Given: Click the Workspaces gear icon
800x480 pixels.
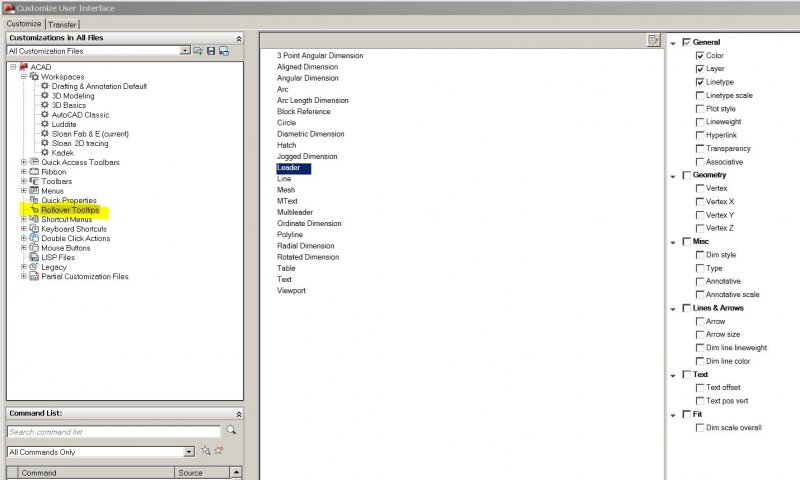Looking at the screenshot, I should click(34, 77).
